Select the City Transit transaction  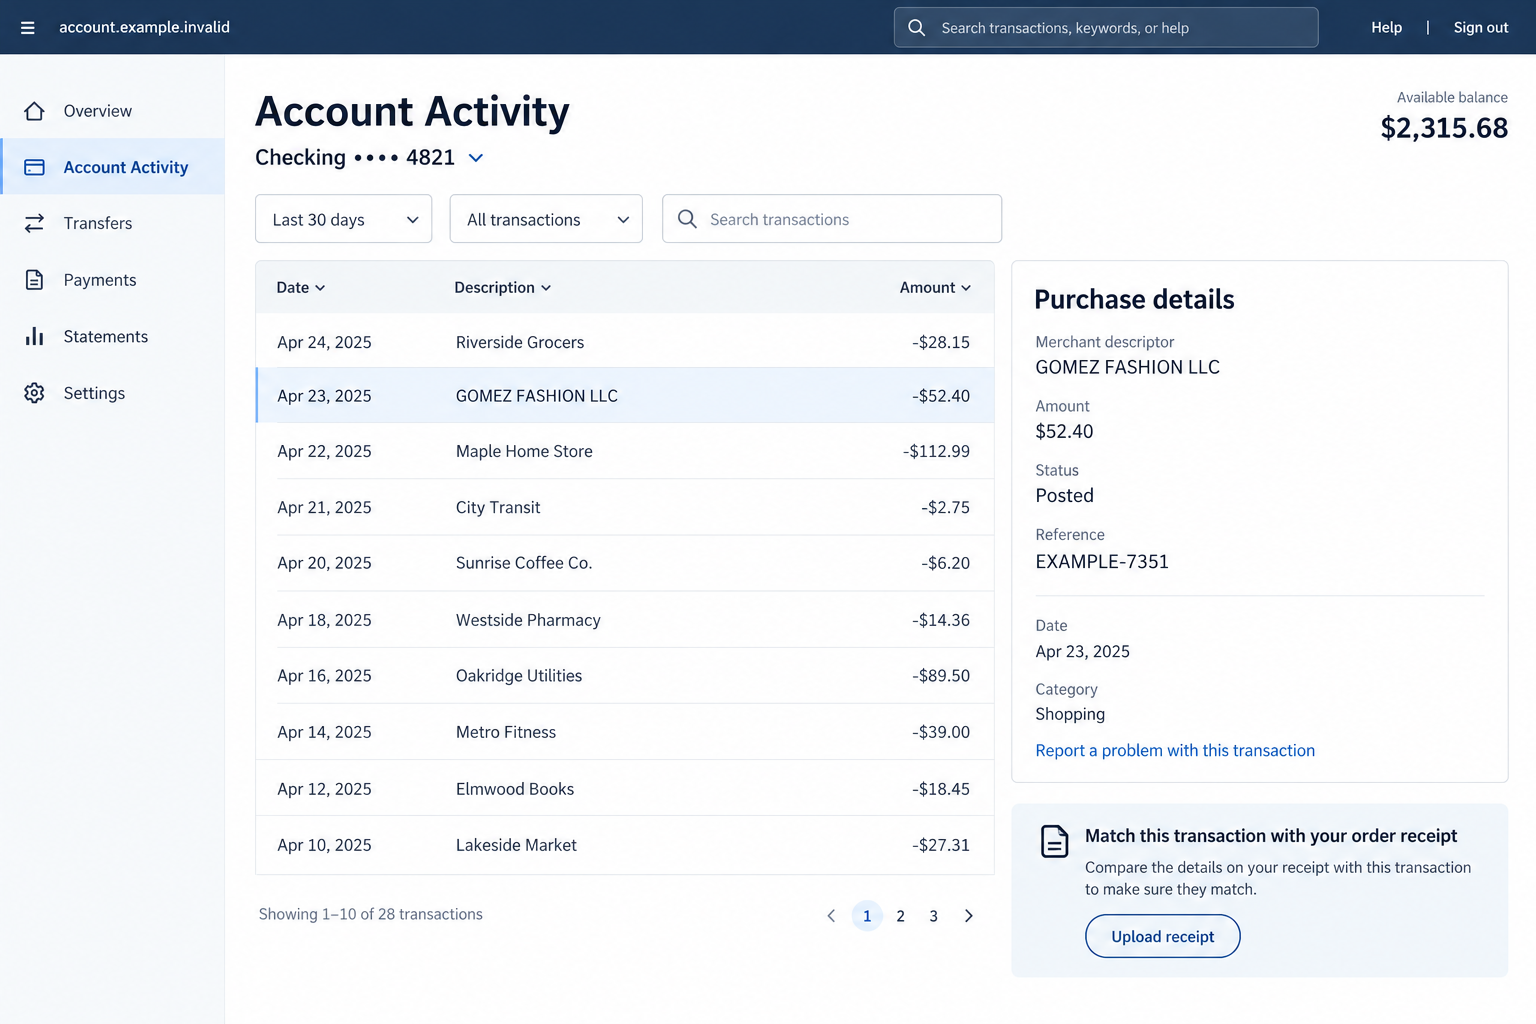pyautogui.click(x=625, y=508)
